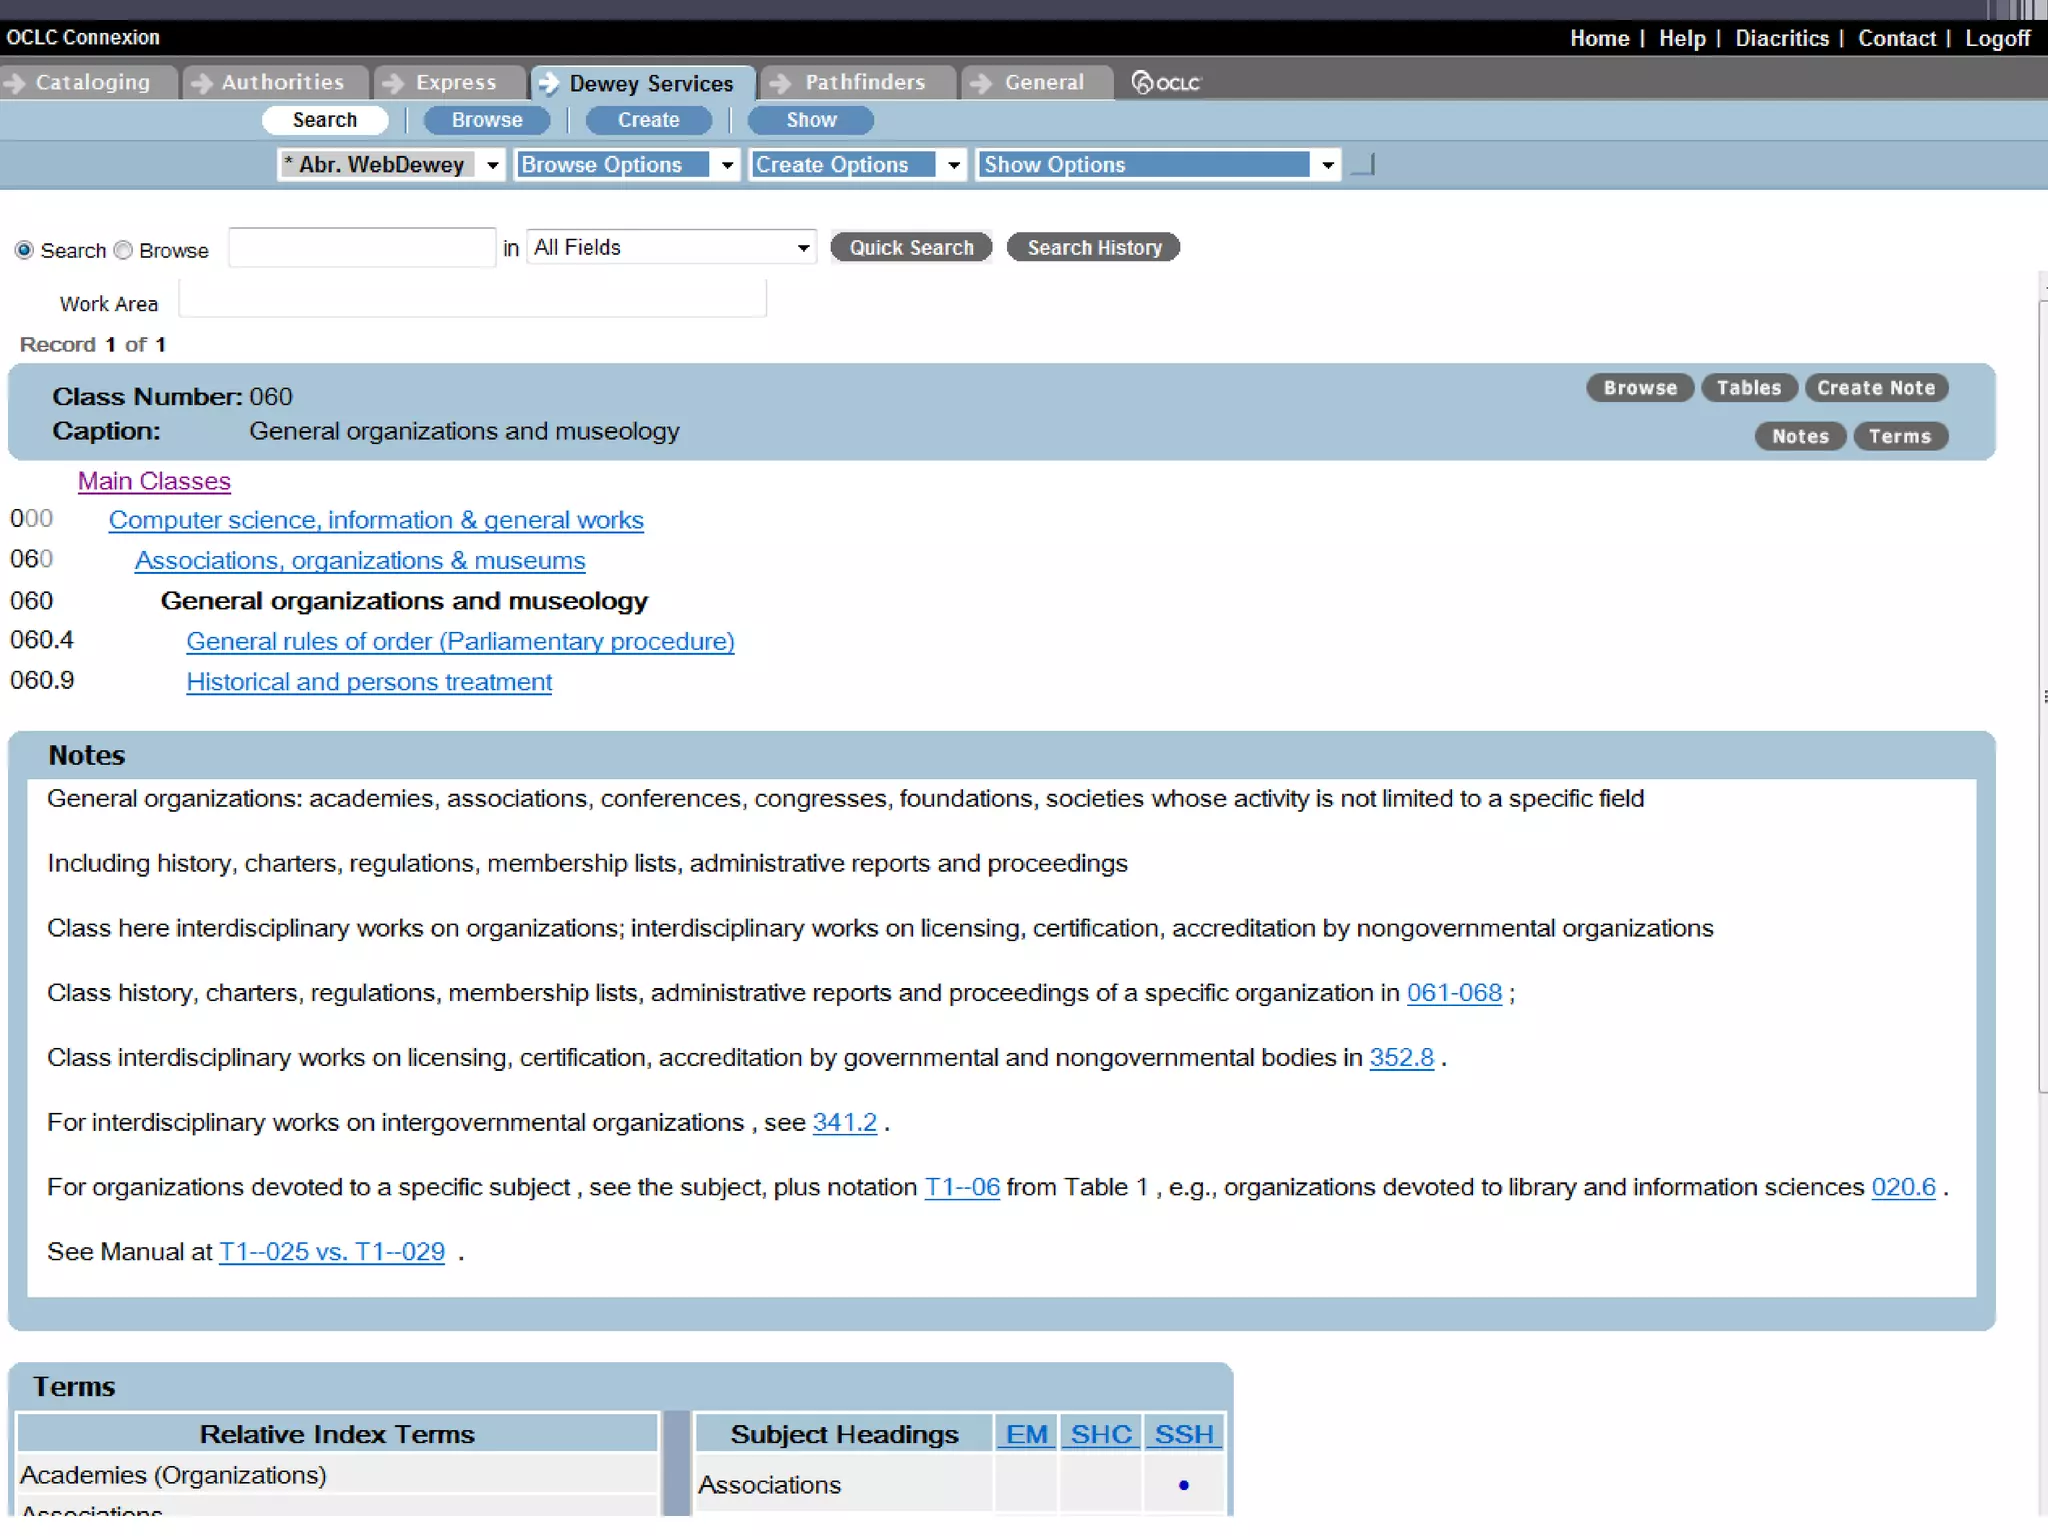The height and width of the screenshot is (1536, 2048).
Task: Click the vertical scrollbar on the right
Action: click(2042, 700)
